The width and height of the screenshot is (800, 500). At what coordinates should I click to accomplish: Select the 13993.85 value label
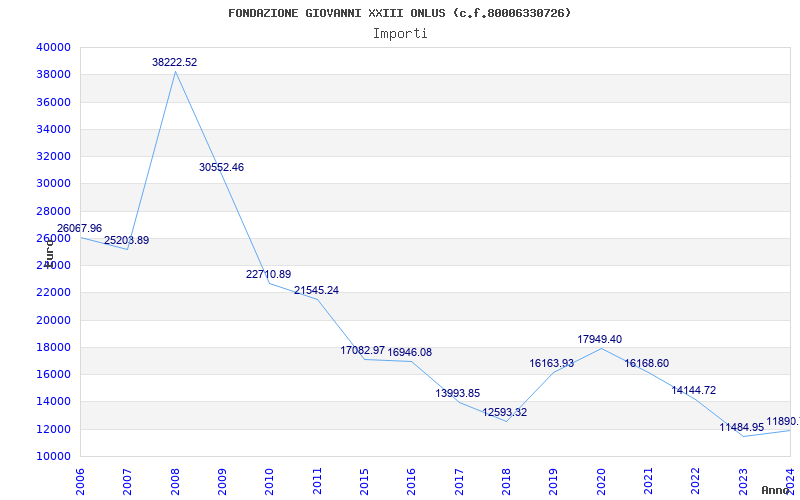click(458, 393)
